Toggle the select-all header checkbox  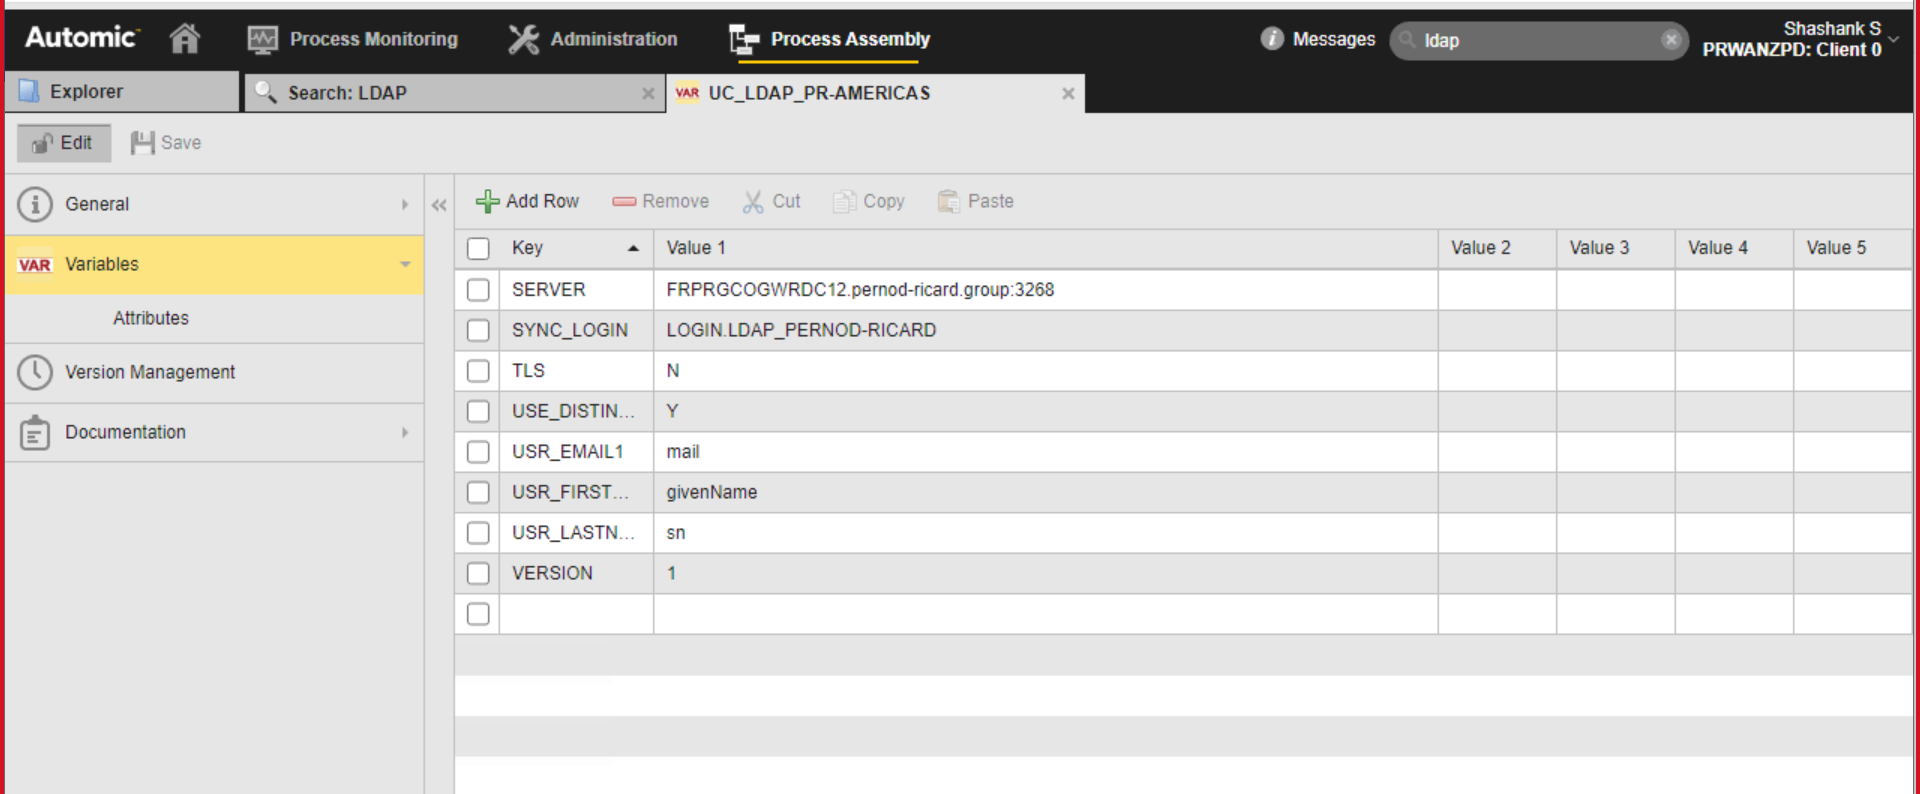click(478, 248)
